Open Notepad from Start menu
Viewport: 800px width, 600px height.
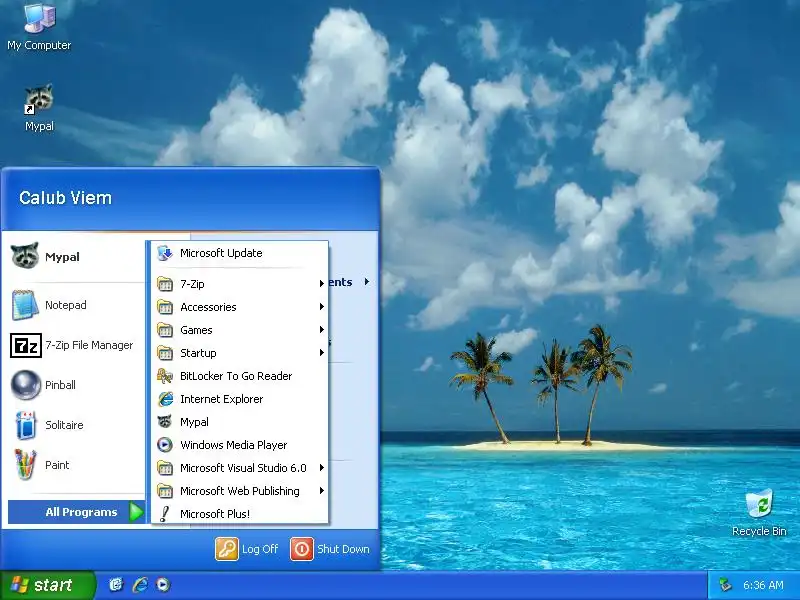click(74, 305)
